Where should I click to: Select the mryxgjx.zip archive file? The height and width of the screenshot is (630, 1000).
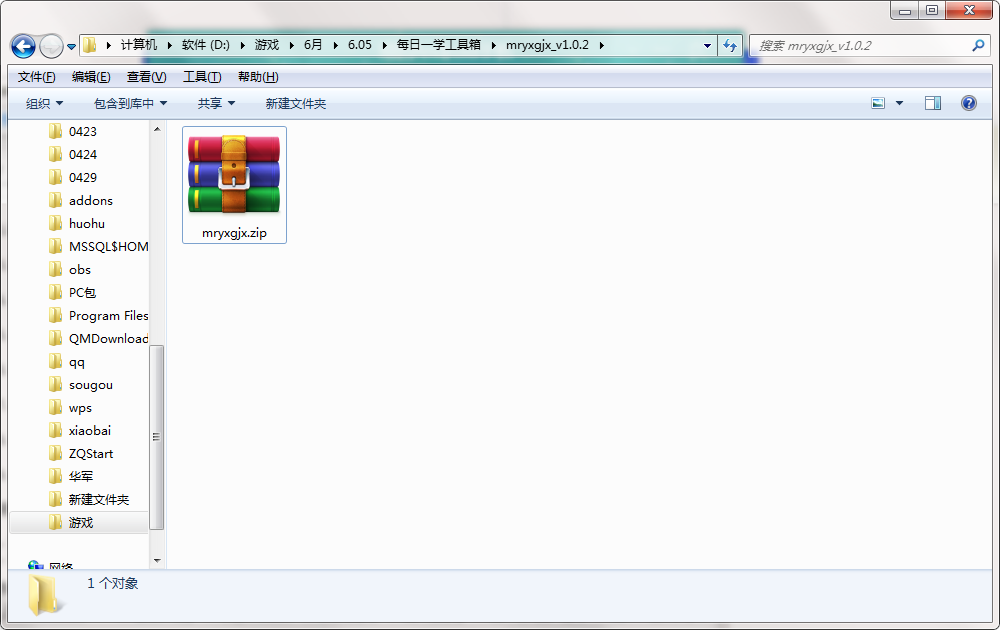[x=234, y=185]
